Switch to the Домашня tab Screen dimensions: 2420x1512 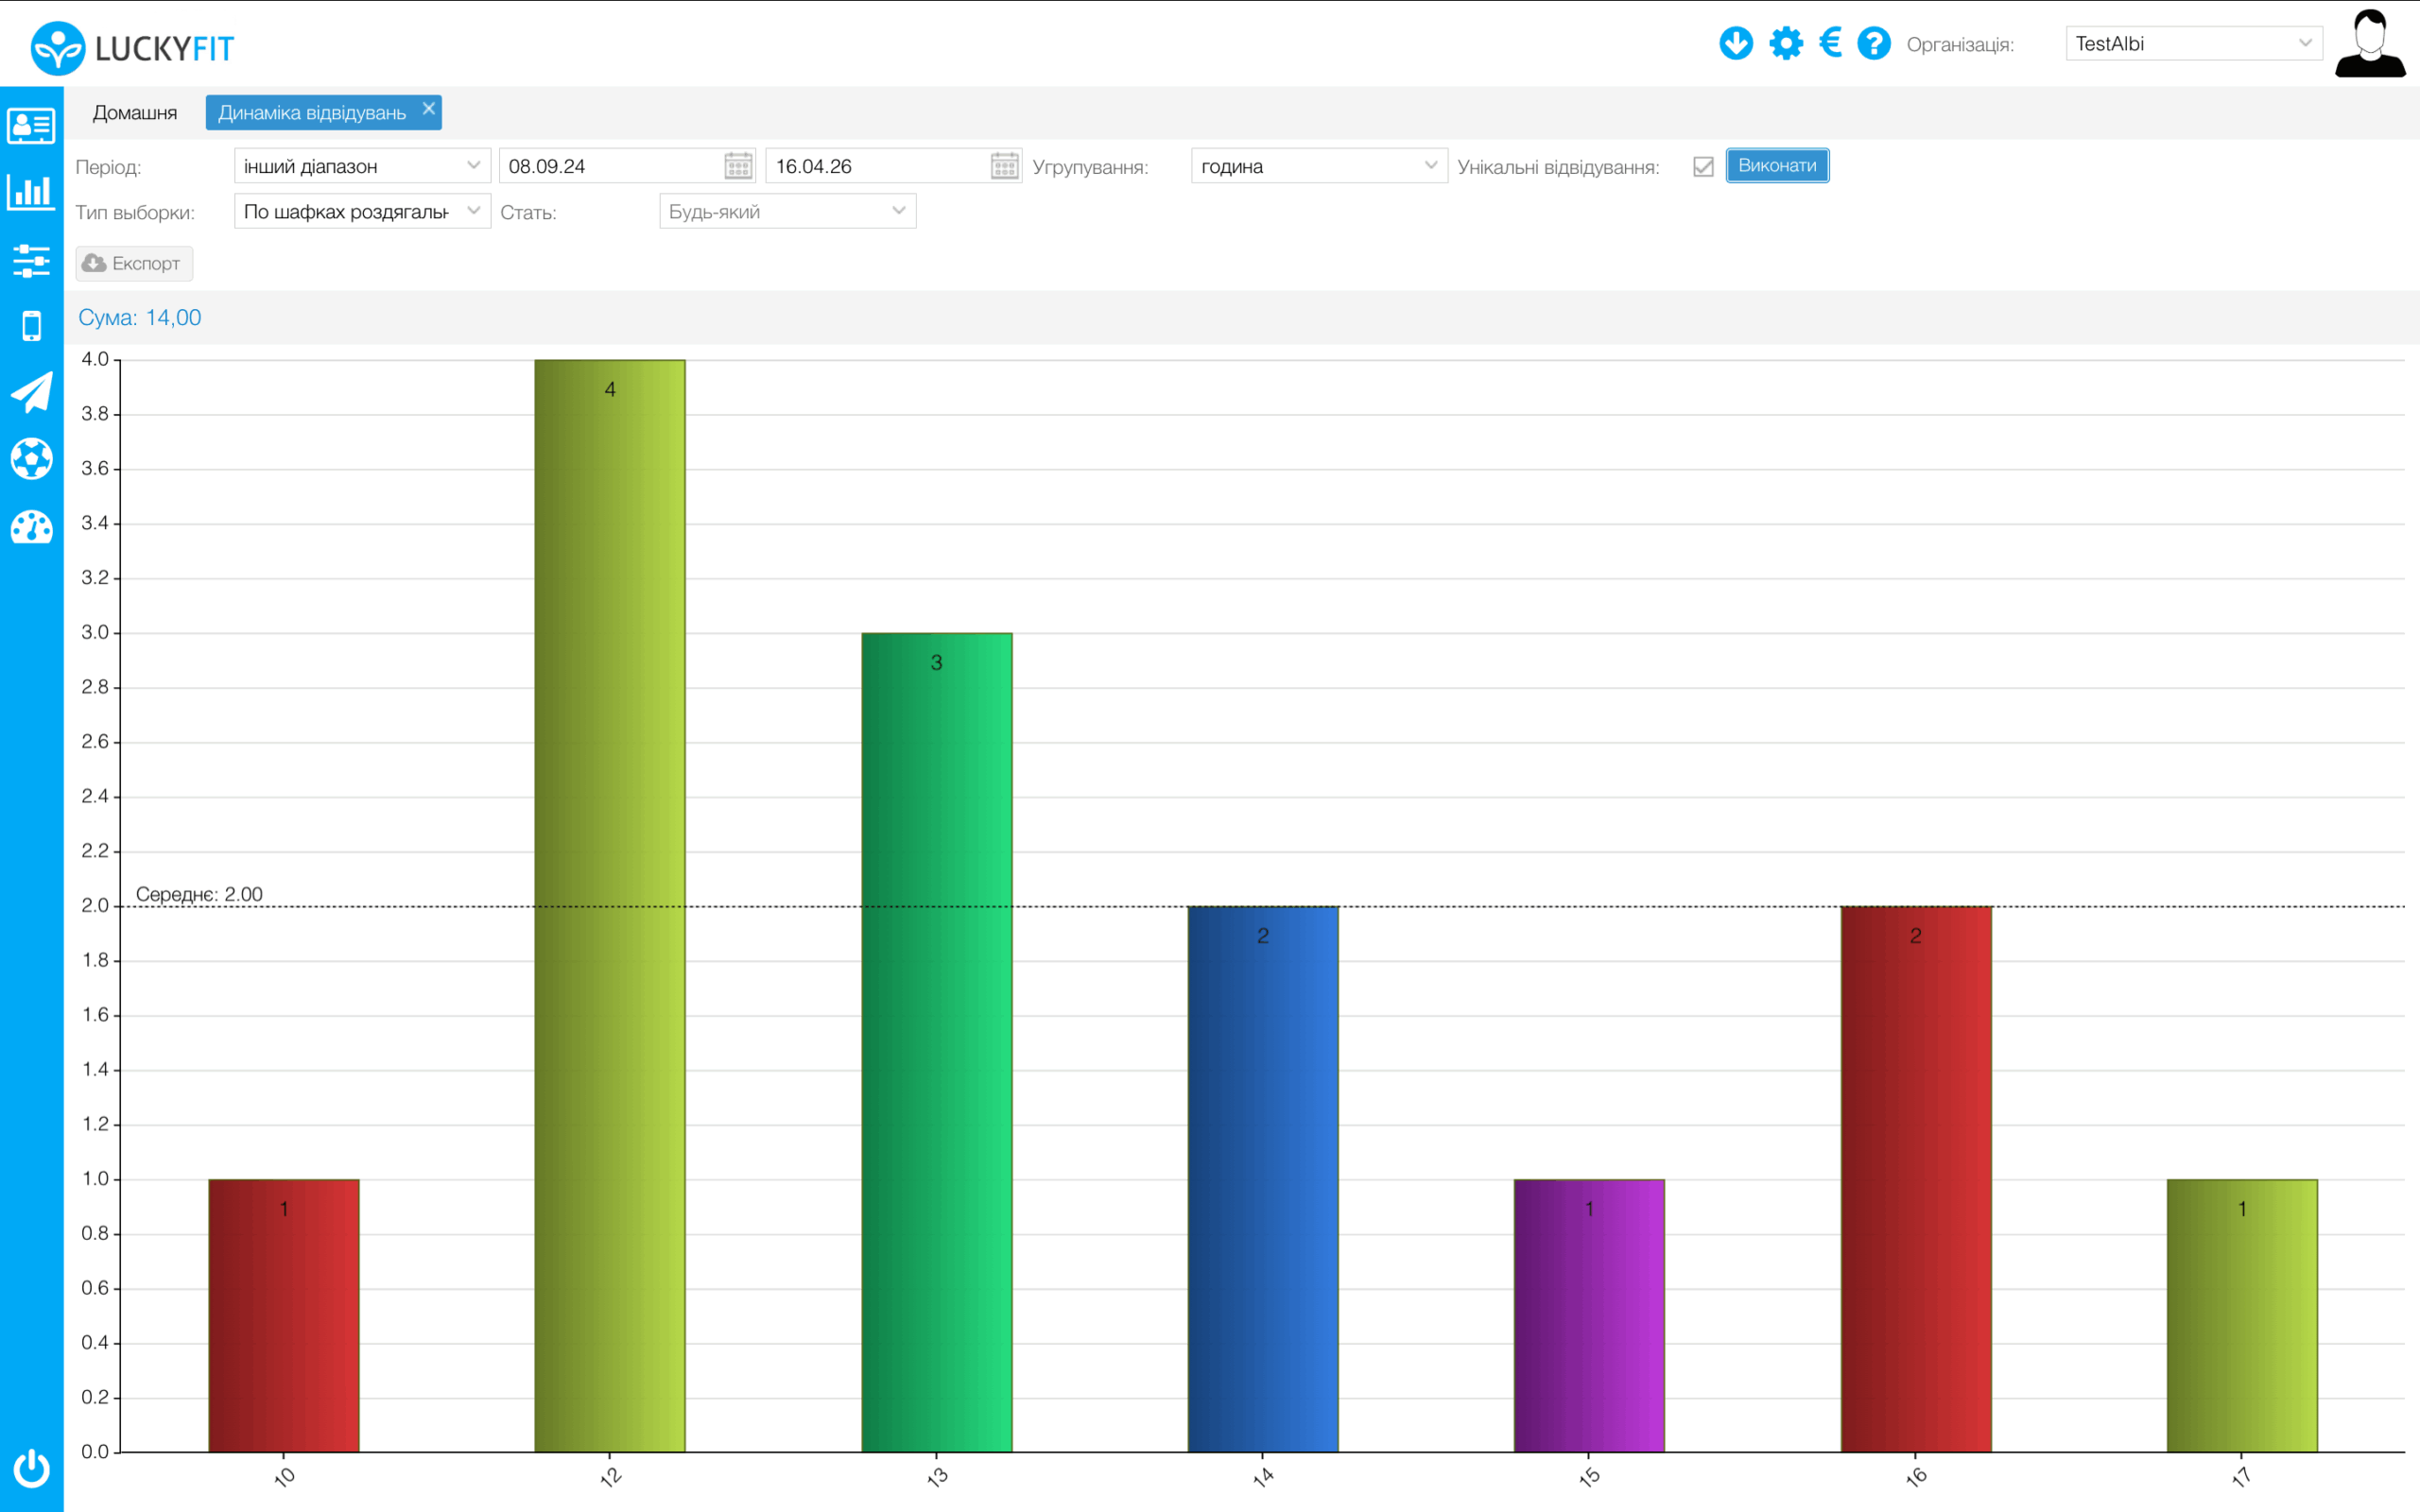click(135, 113)
